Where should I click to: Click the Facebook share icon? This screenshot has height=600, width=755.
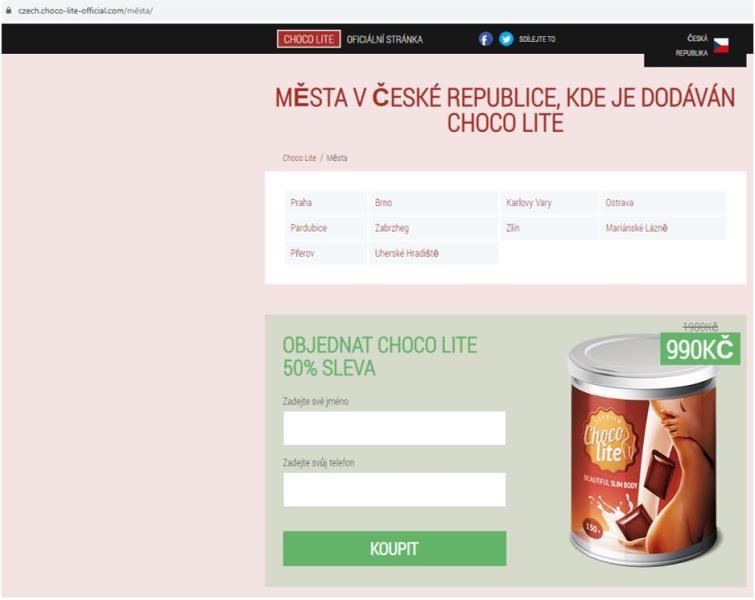[485, 39]
